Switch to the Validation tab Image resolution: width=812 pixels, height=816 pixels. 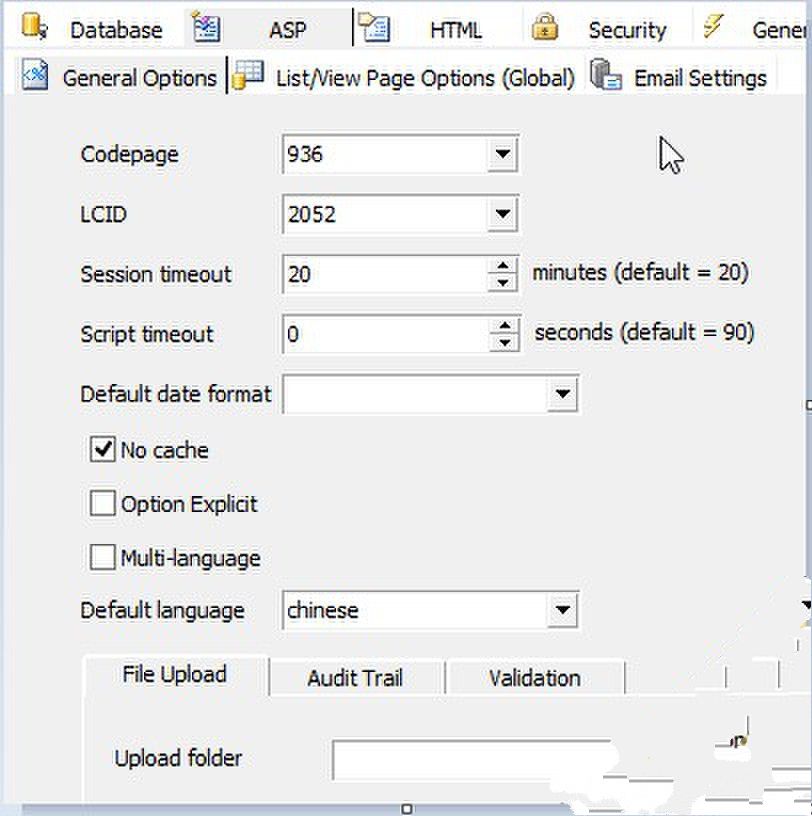(535, 678)
